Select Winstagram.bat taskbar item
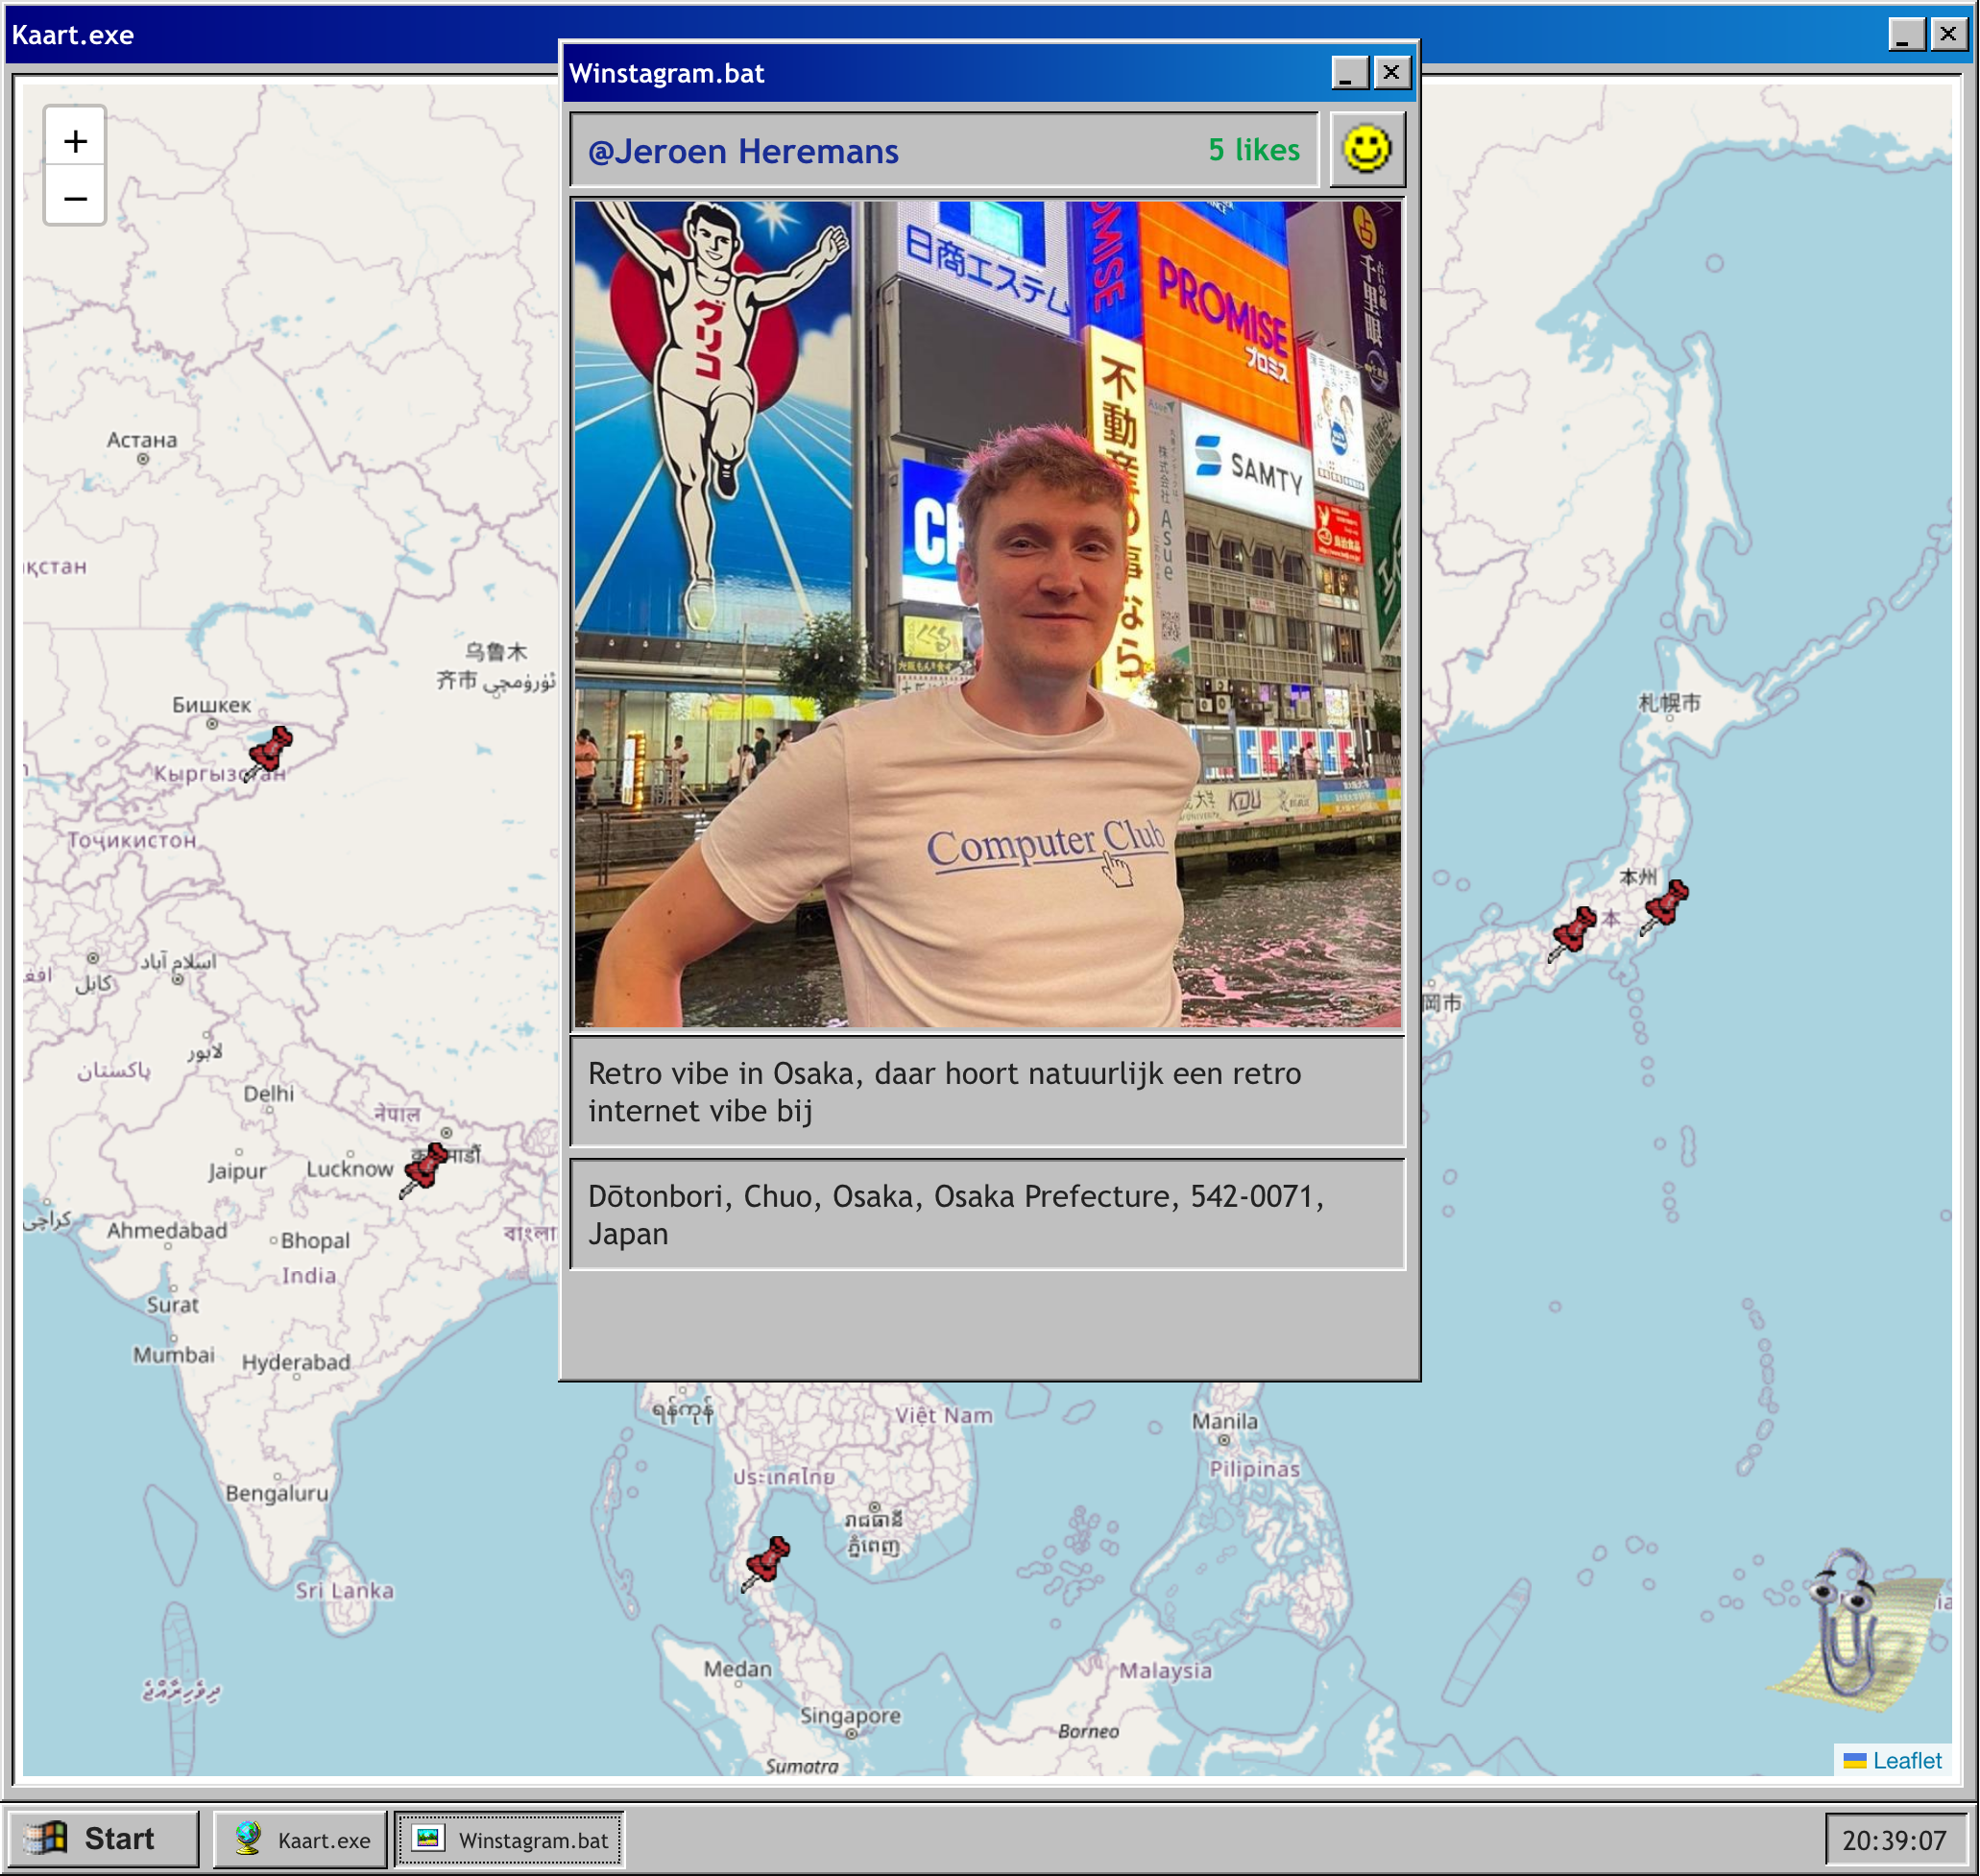Image resolution: width=1980 pixels, height=1876 pixels. coord(510,1839)
